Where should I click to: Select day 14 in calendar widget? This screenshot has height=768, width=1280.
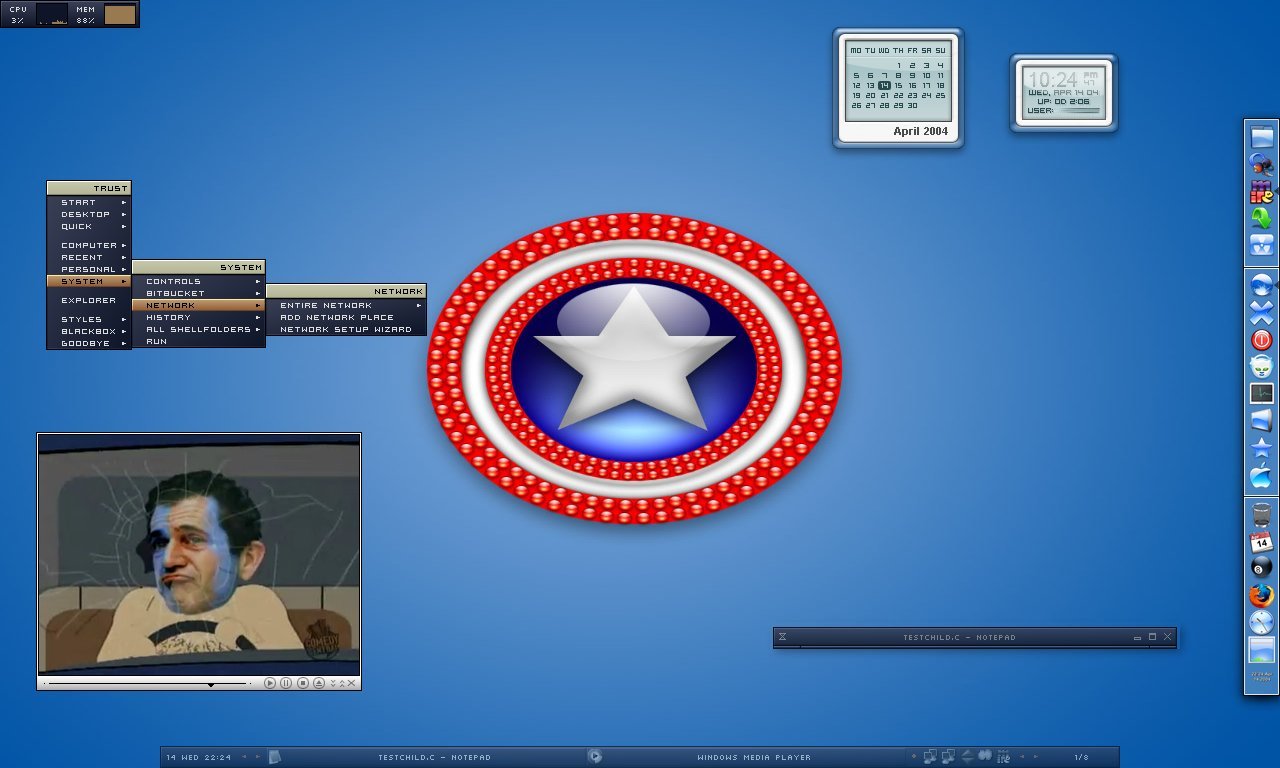coord(884,85)
